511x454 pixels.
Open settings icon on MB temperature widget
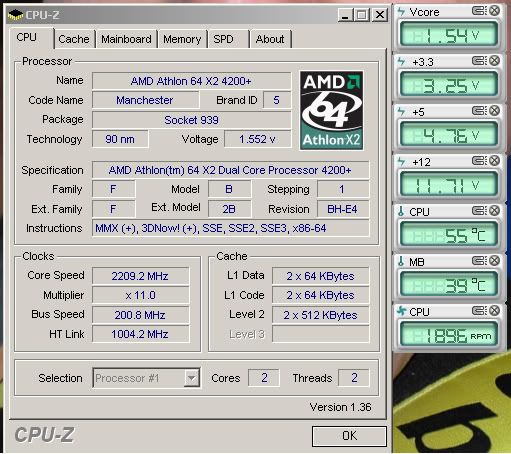coord(479,261)
